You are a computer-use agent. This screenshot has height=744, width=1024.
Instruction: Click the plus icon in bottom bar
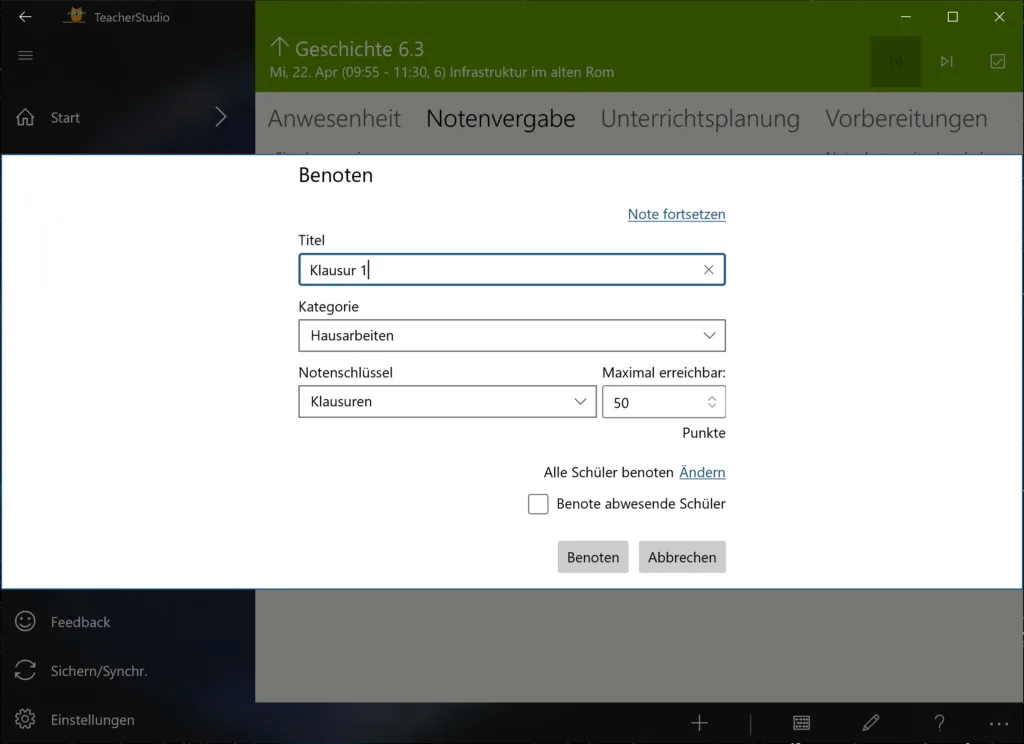point(699,722)
